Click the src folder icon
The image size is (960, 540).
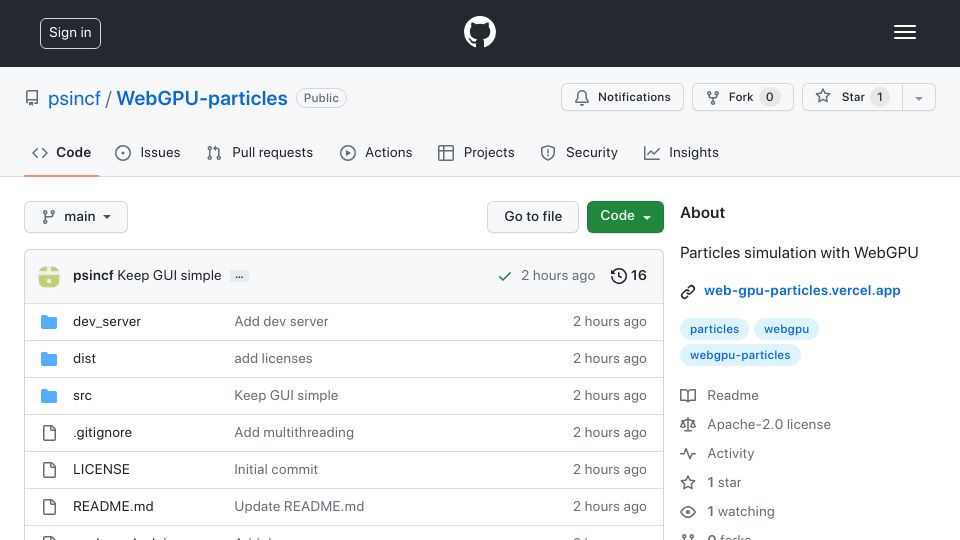pyautogui.click(x=49, y=396)
